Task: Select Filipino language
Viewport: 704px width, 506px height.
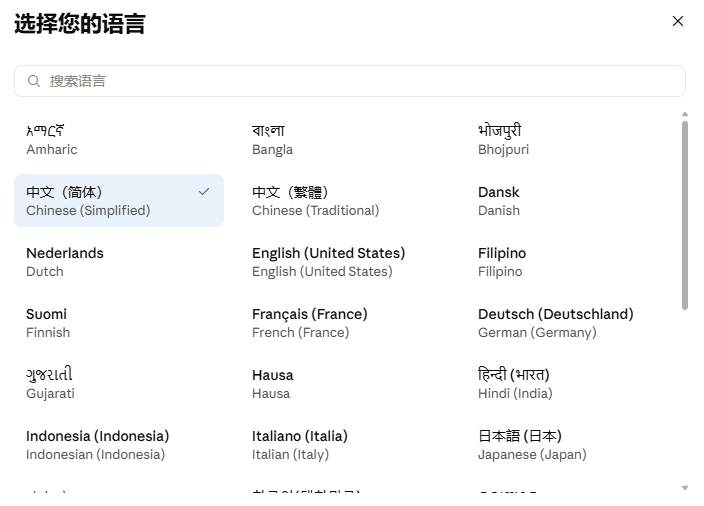Action: (x=571, y=262)
